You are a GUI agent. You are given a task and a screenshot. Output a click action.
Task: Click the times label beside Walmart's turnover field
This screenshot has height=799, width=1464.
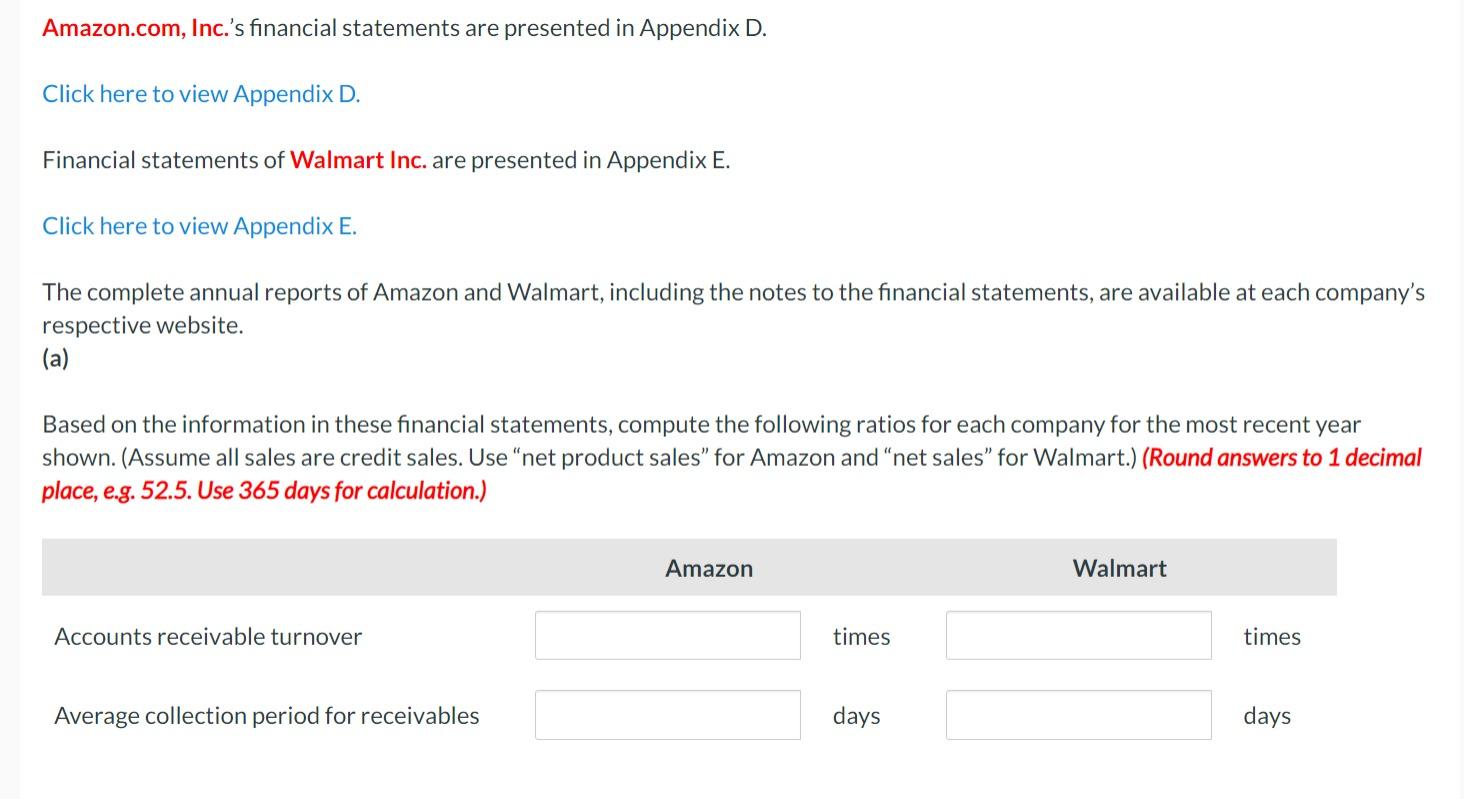click(1271, 636)
